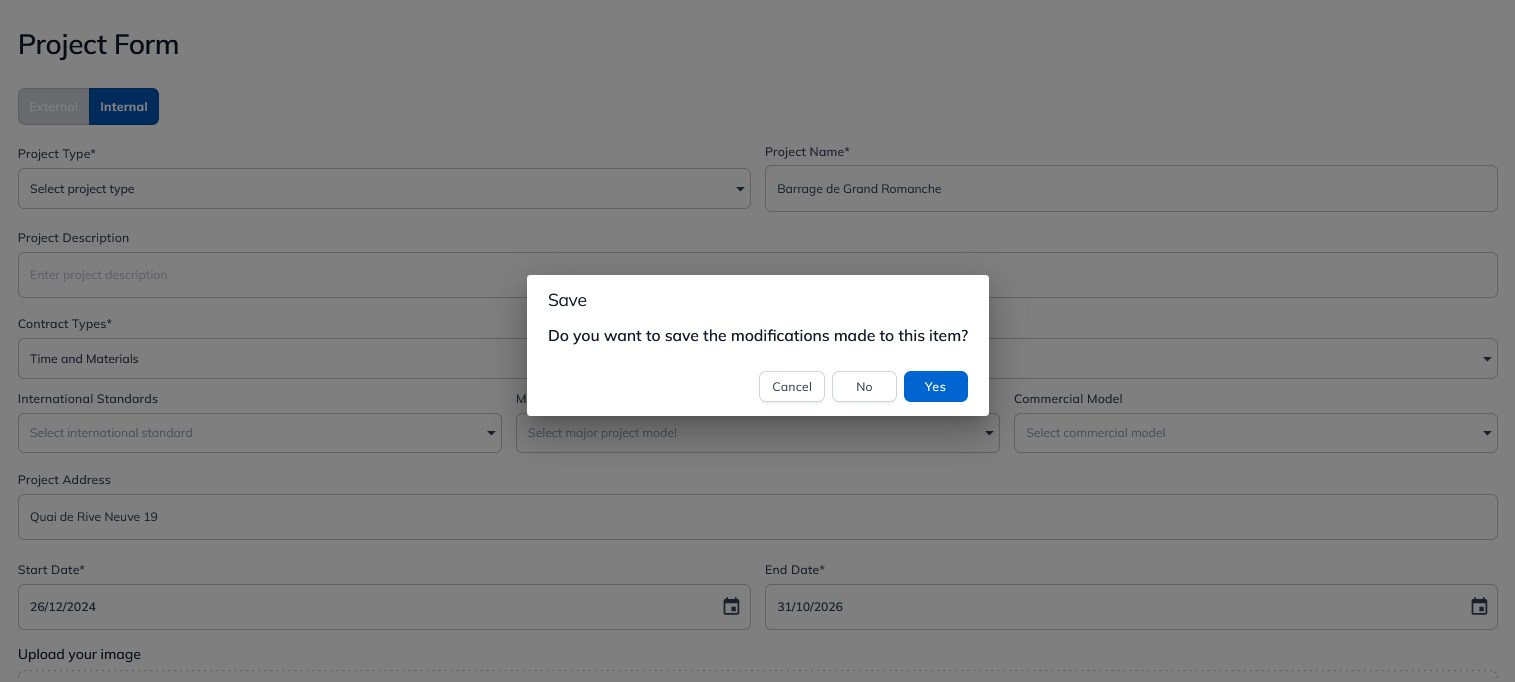
Task: Select the Internal toggle option
Action: (x=124, y=107)
